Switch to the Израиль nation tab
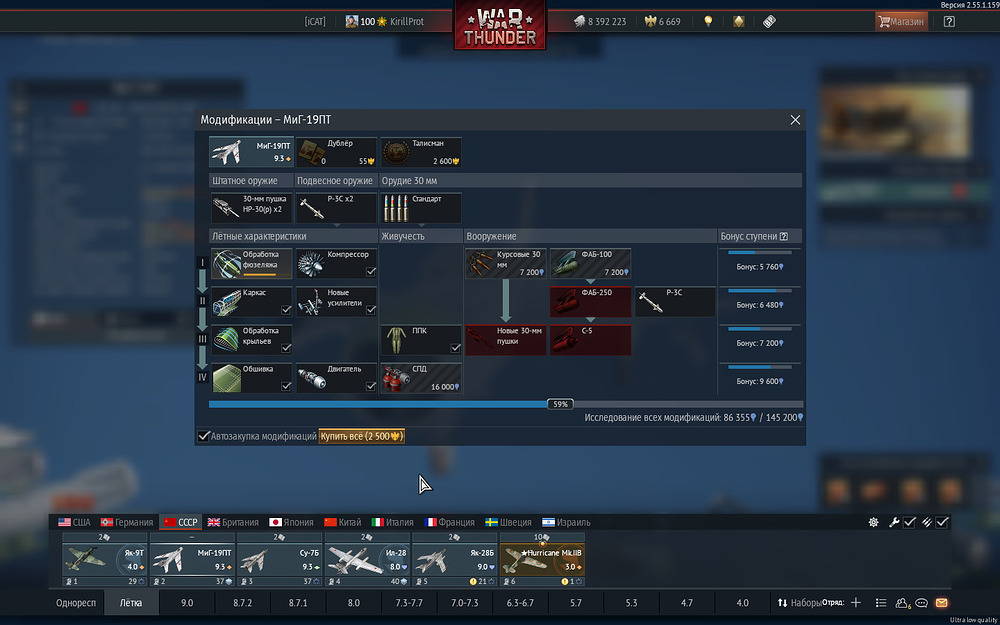Viewport: 1000px width, 625px height. pos(566,522)
